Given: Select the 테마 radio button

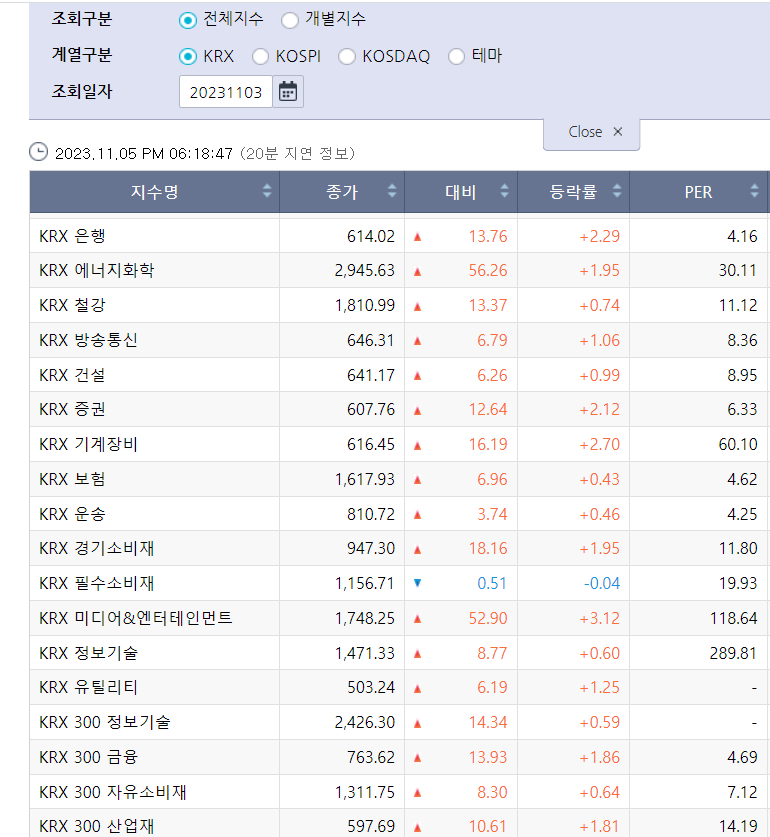Looking at the screenshot, I should [x=456, y=56].
